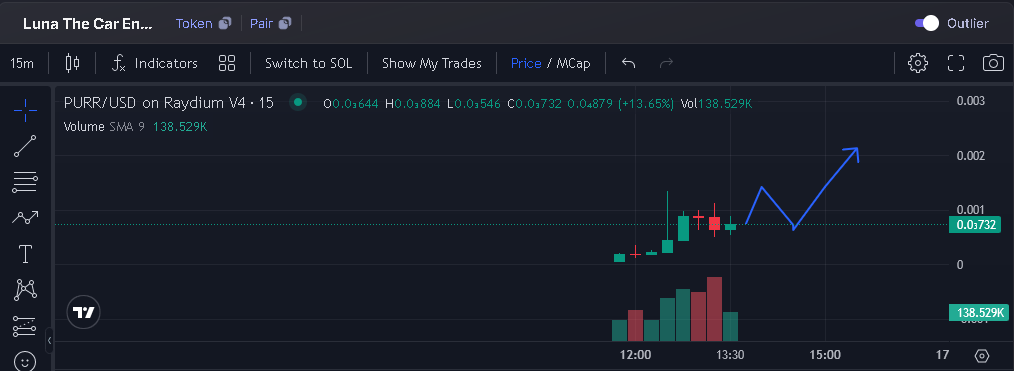1014x371 pixels.
Task: Collapse the drawing toolbar arrow
Action: [x=49, y=340]
